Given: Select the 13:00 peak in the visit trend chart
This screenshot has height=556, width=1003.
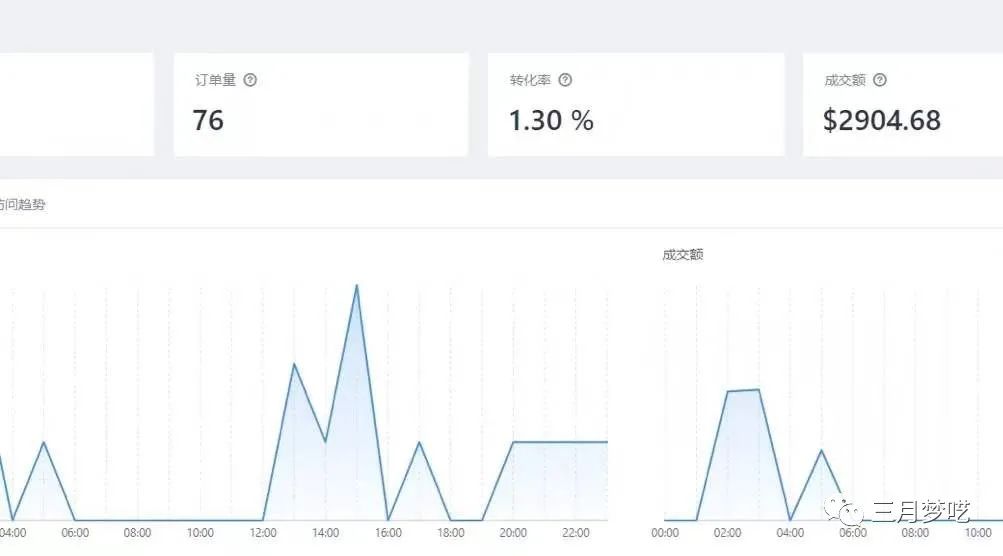Looking at the screenshot, I should click(x=293, y=364).
